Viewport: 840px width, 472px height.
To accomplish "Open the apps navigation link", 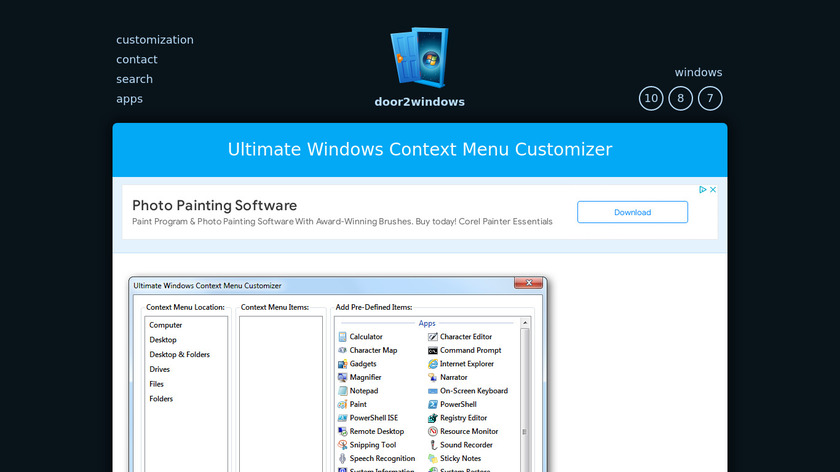I will (129, 99).
